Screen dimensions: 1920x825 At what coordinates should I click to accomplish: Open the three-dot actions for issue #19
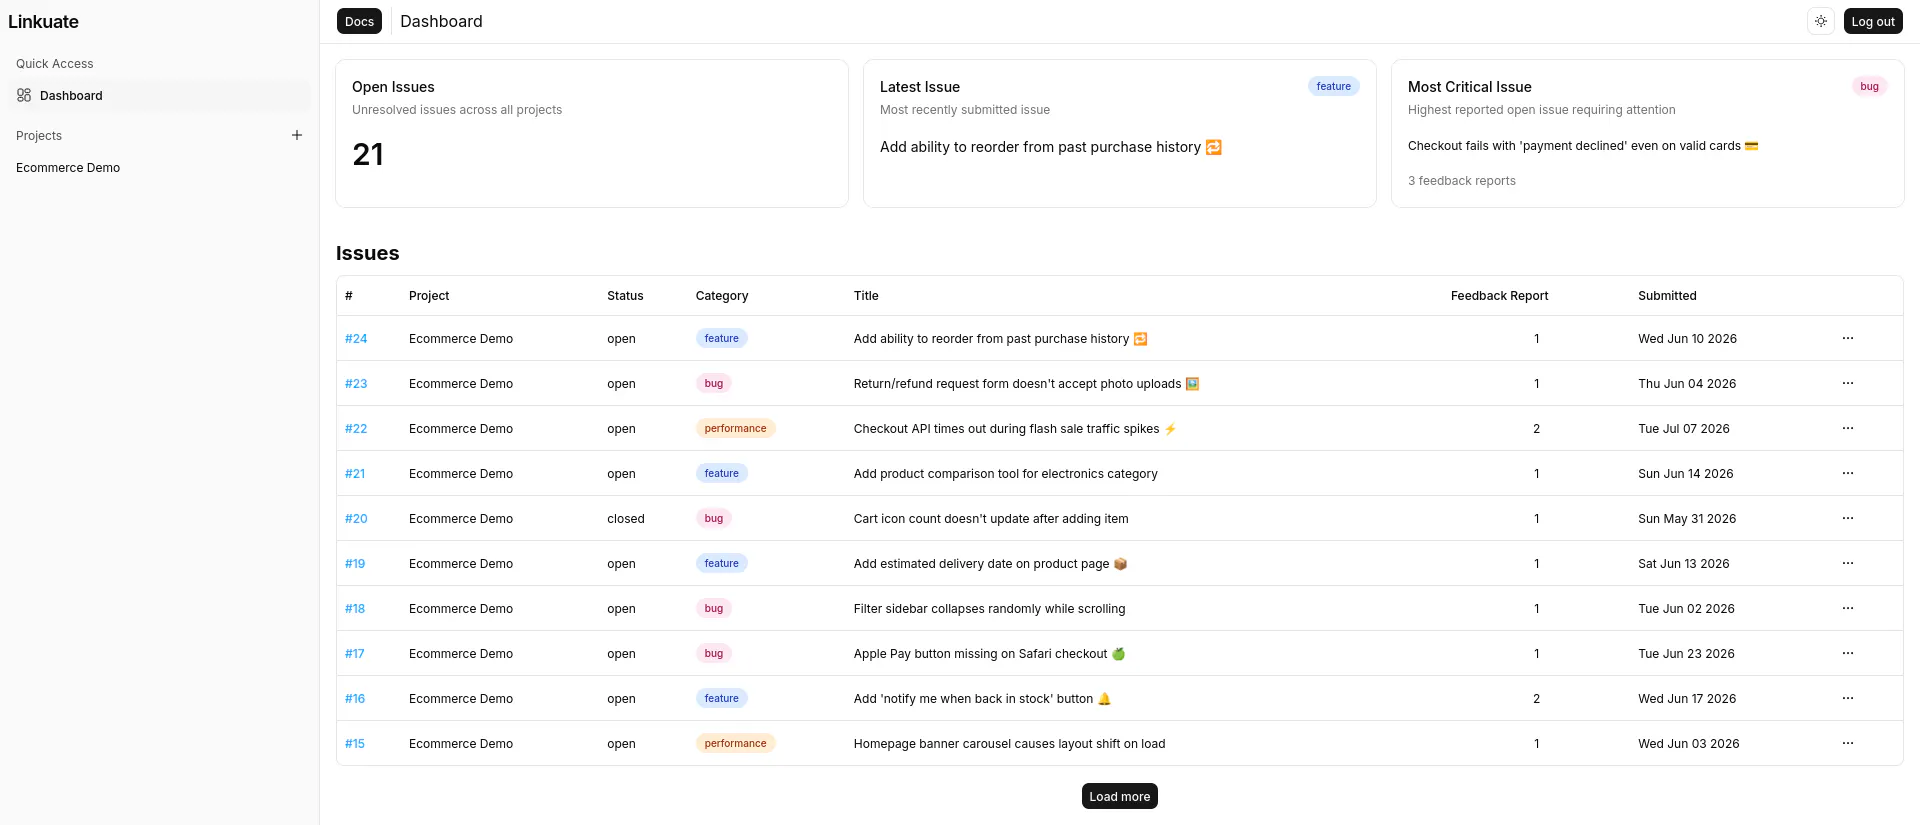[1847, 563]
